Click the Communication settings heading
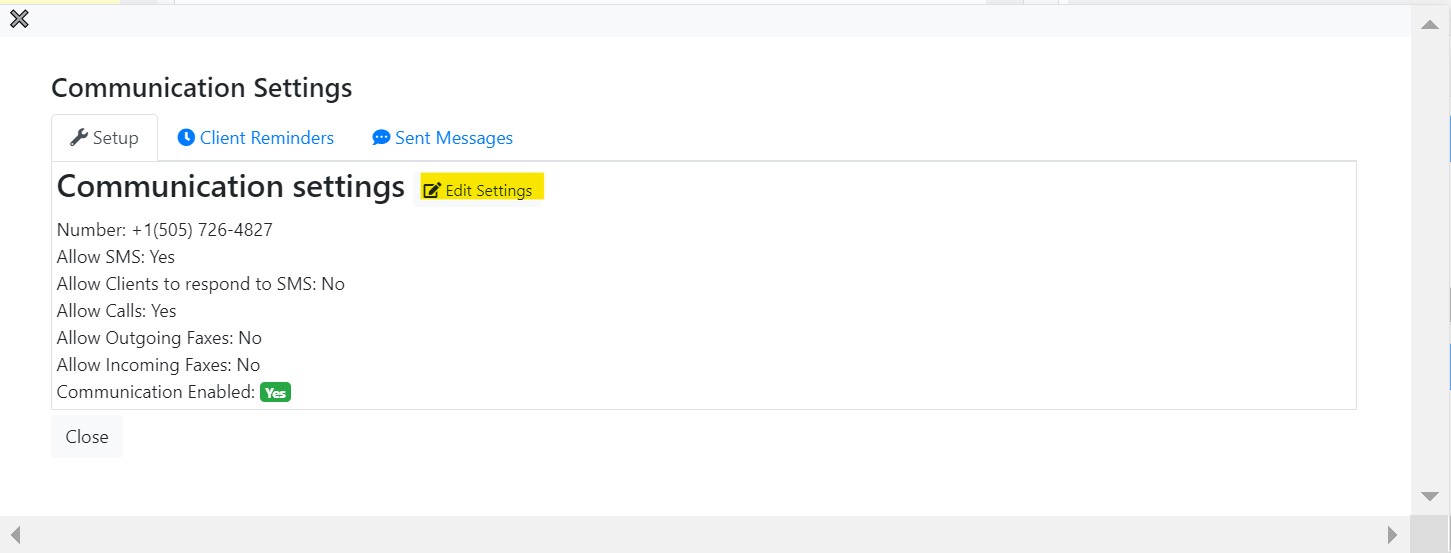 click(231, 187)
